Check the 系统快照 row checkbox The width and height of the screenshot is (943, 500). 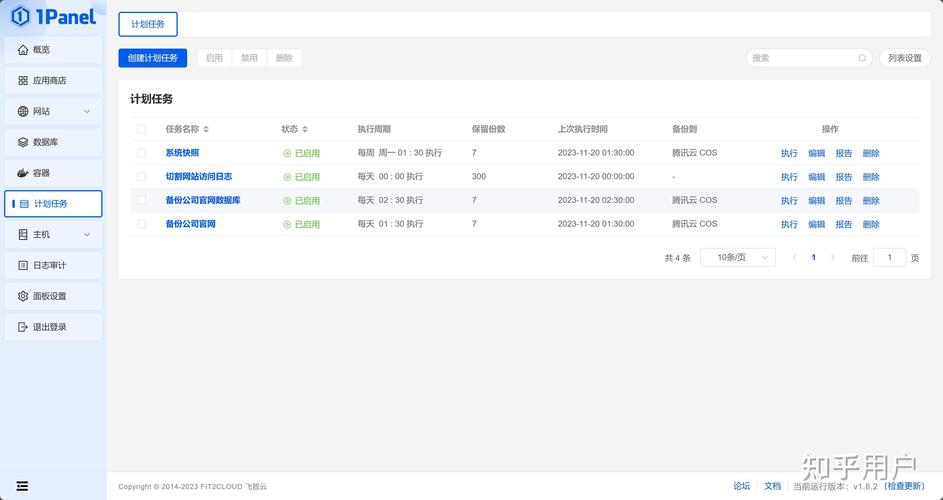click(x=141, y=153)
